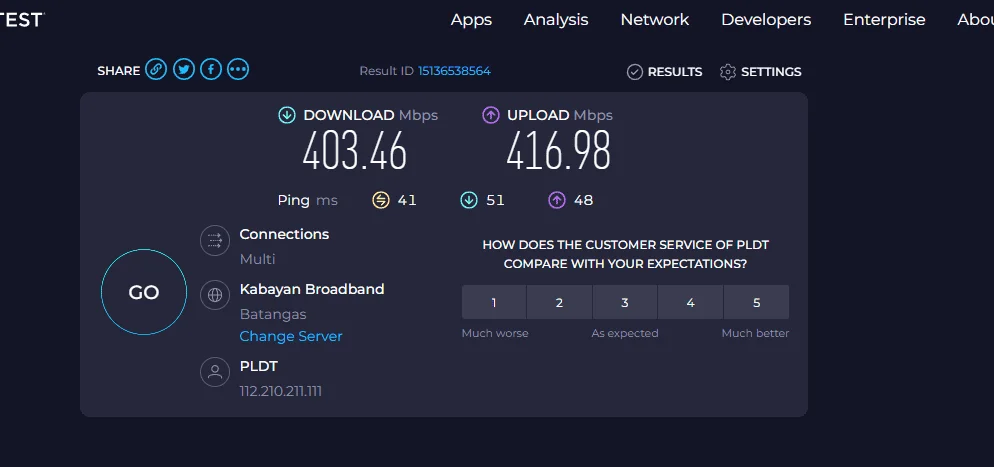
Task: Click the globe icon for Kabayan Broadband
Action: point(215,295)
